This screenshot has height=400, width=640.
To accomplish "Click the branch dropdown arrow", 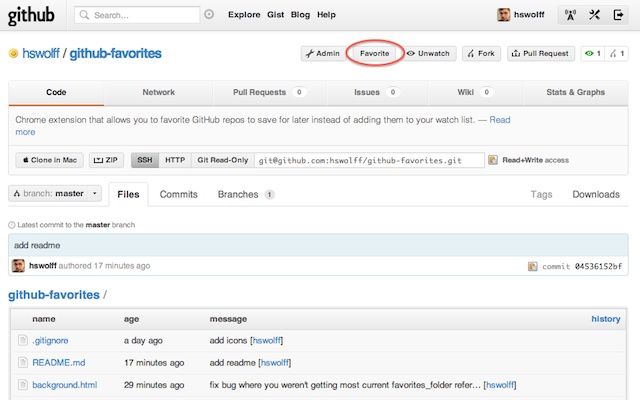I will tap(95, 193).
